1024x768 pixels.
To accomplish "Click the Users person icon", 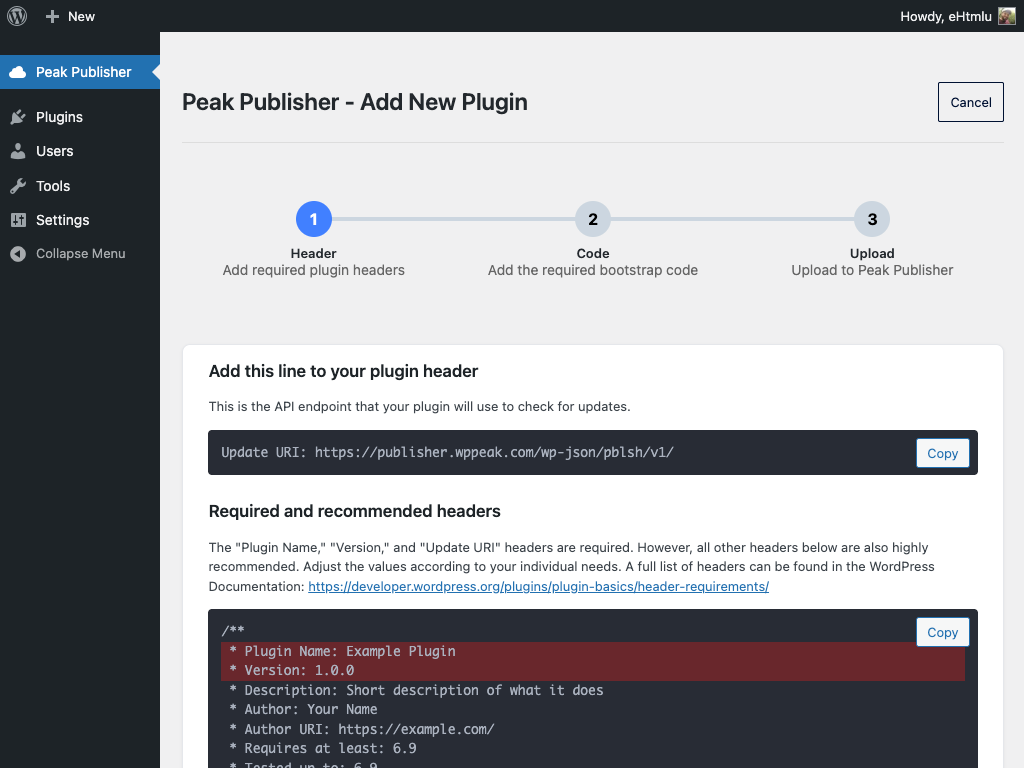I will pyautogui.click(x=17, y=151).
